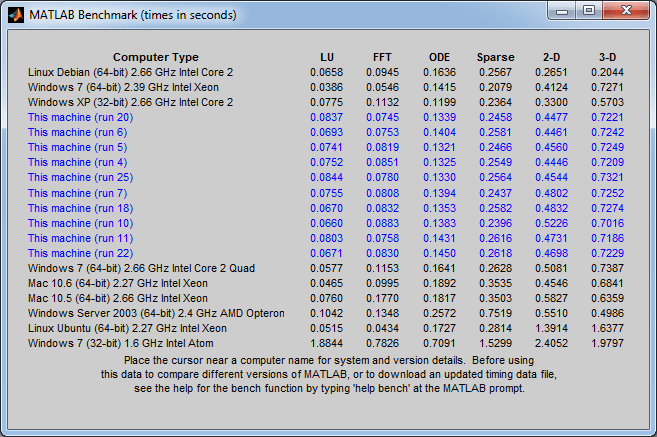Select 'This machine (run 20)' row label
Viewport: 657px width, 437px height.
pos(80,117)
